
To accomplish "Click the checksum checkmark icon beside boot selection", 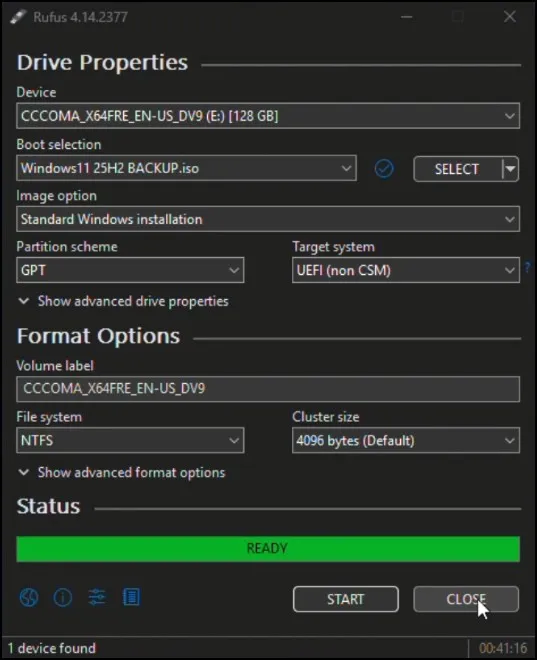I will (x=384, y=169).
